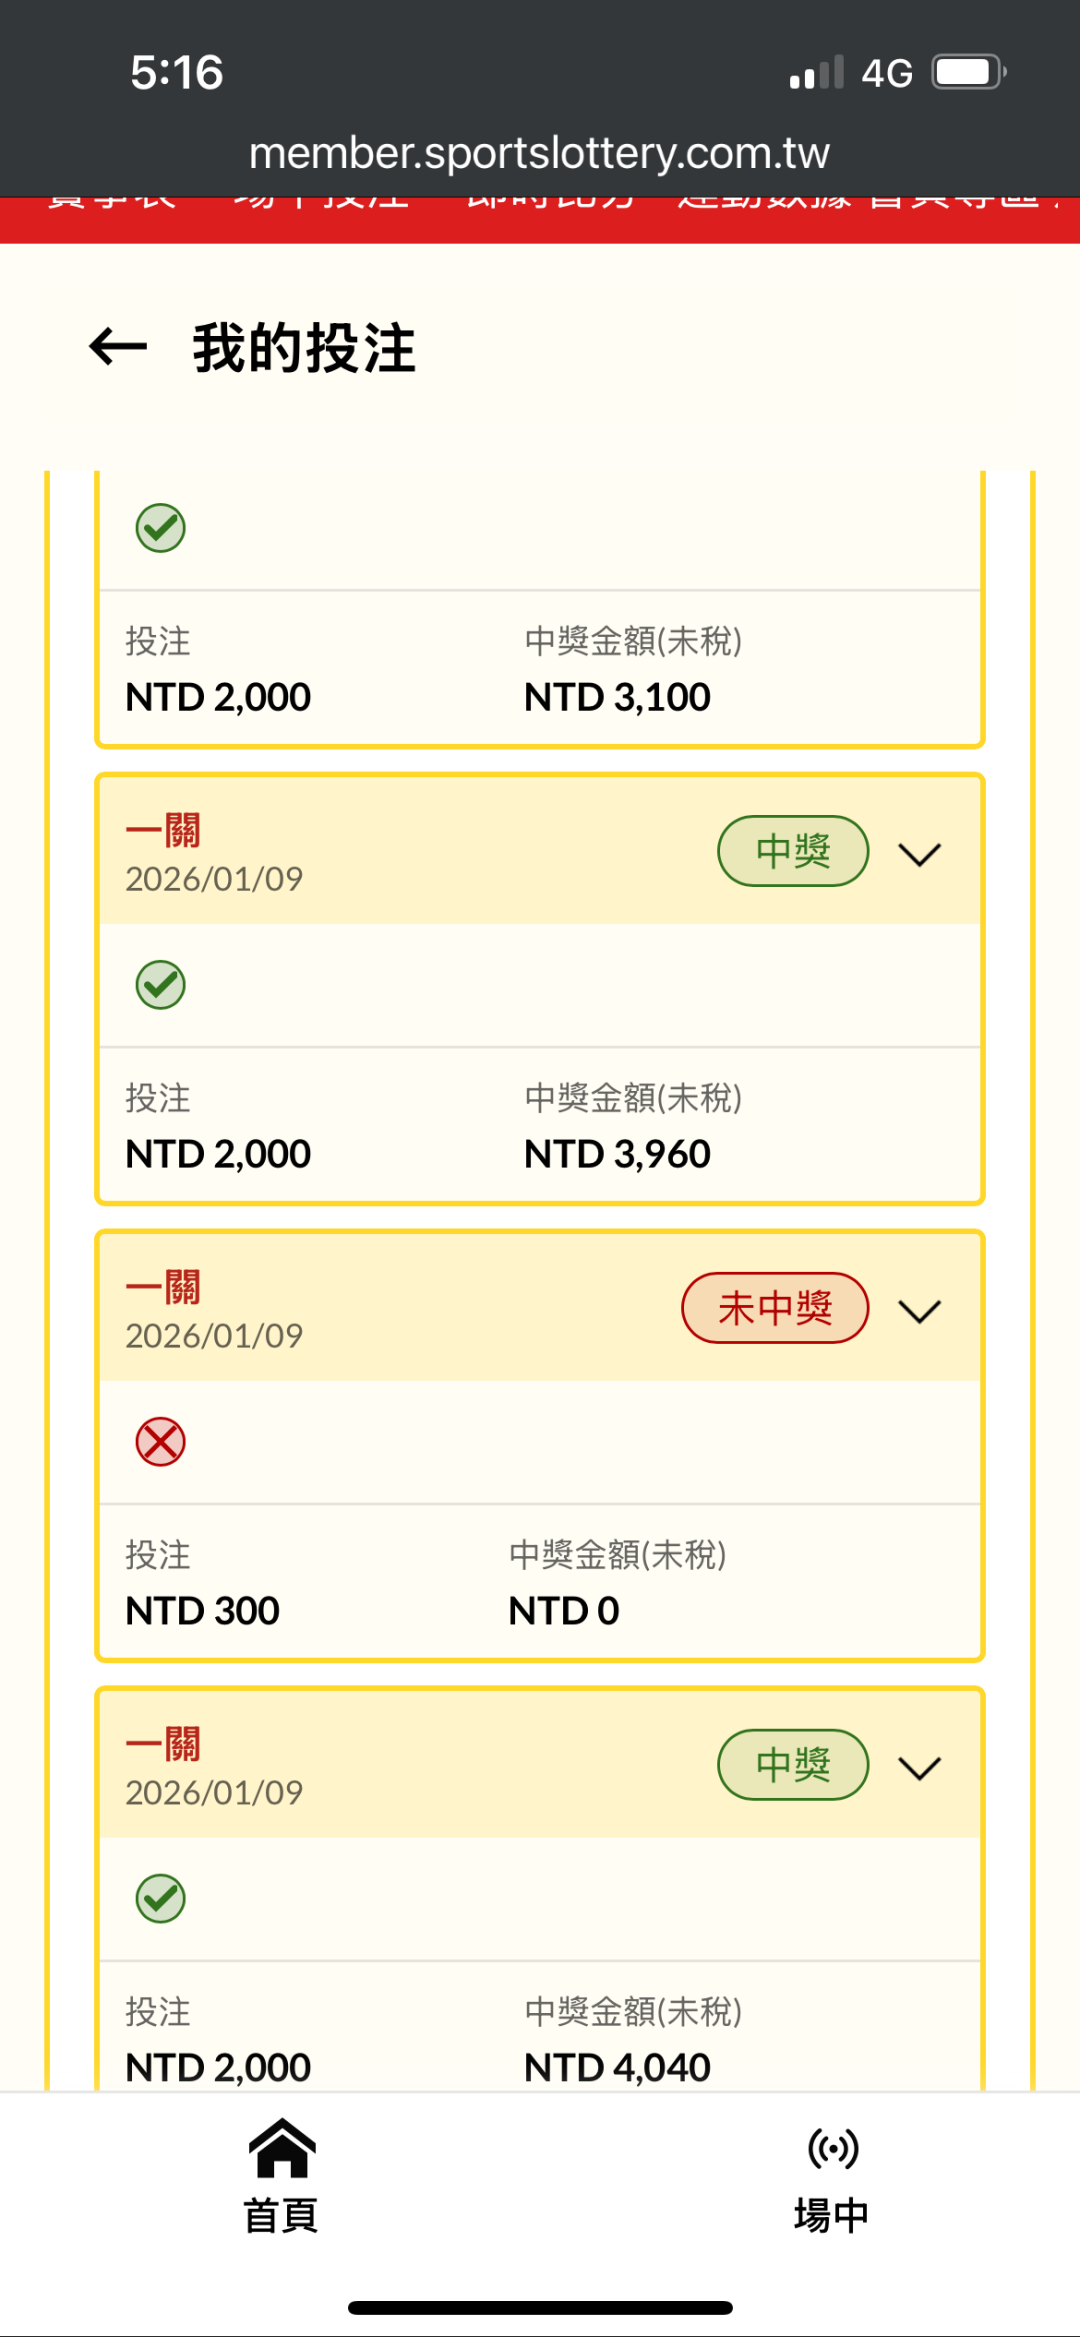Screen dimensions: 1080x2337
Task: Tap the NTD 300 bet amount
Action: [x=203, y=1611]
